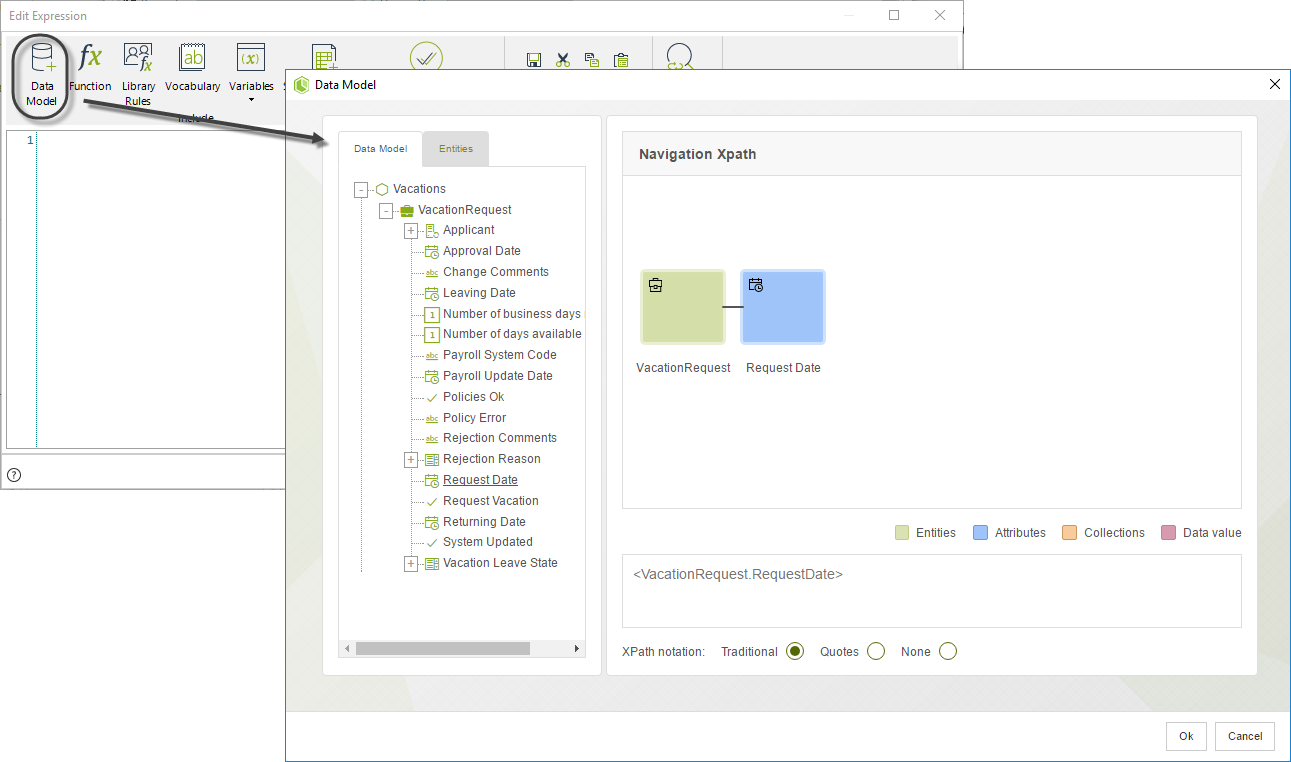Expand the Vacation Leave State node
Viewport: 1291px width, 762px height.
411,564
